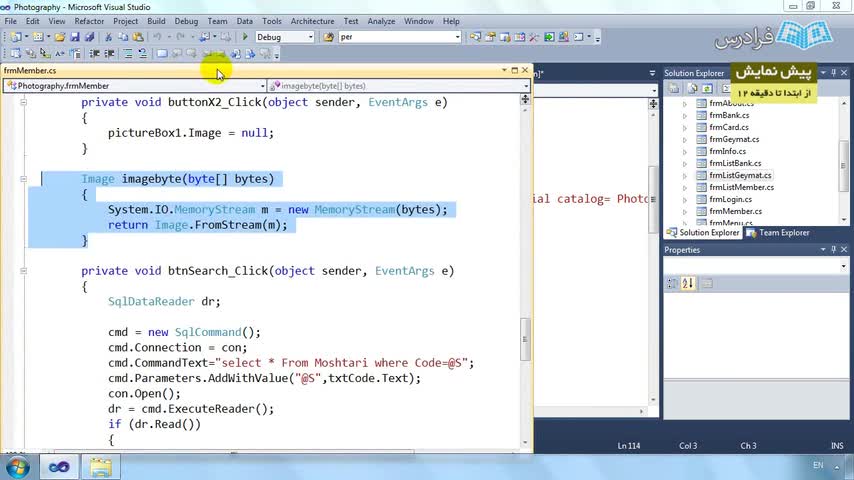This screenshot has height=480, width=854.
Task: Click the Paste clipboard icon
Action: (138, 37)
